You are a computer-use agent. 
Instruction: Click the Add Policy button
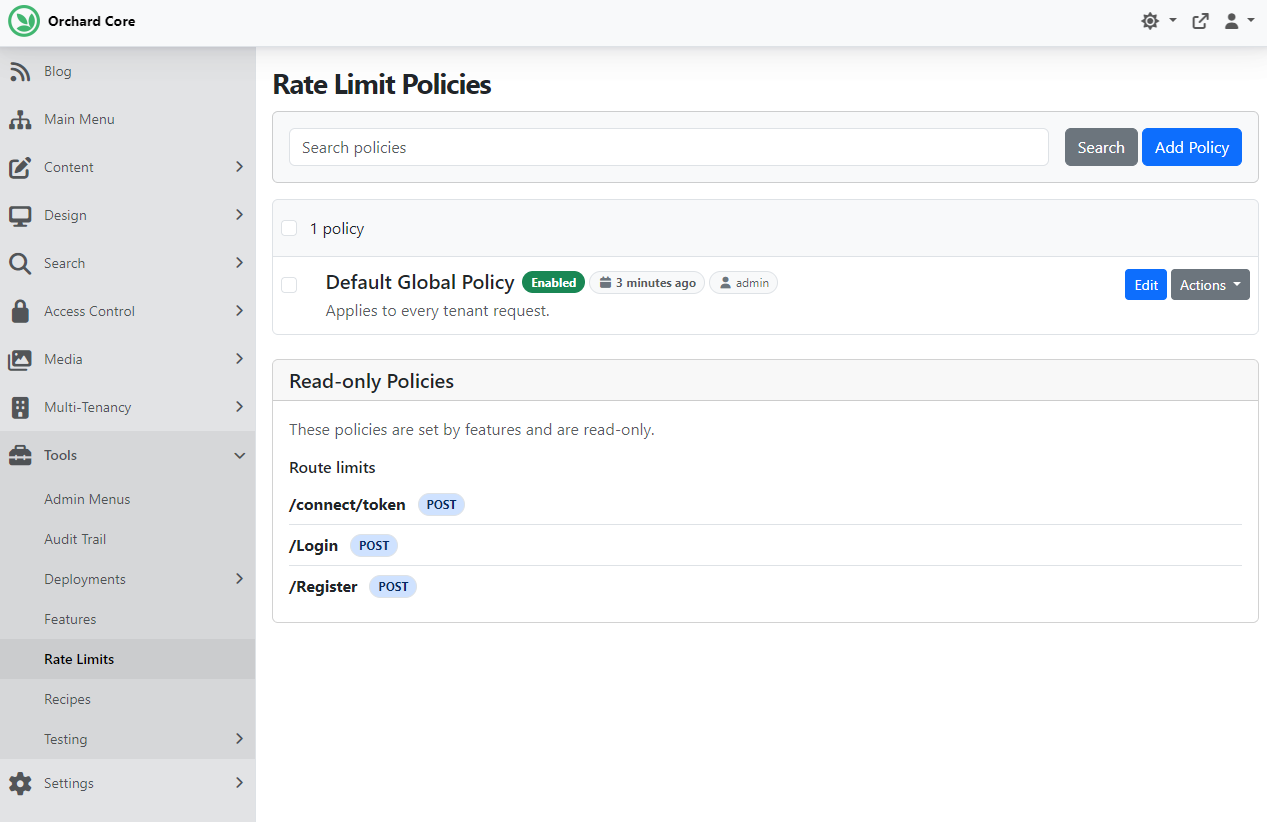click(x=1192, y=147)
